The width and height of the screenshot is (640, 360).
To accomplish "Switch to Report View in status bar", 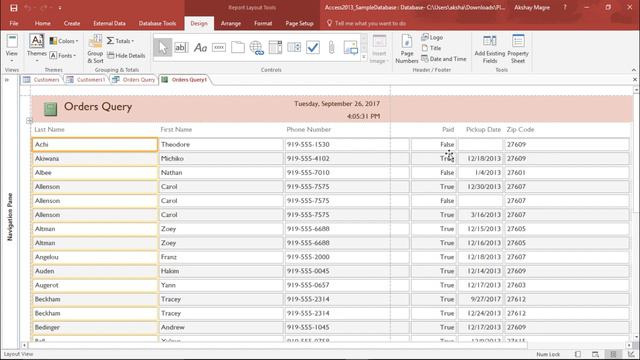I will (x=578, y=354).
